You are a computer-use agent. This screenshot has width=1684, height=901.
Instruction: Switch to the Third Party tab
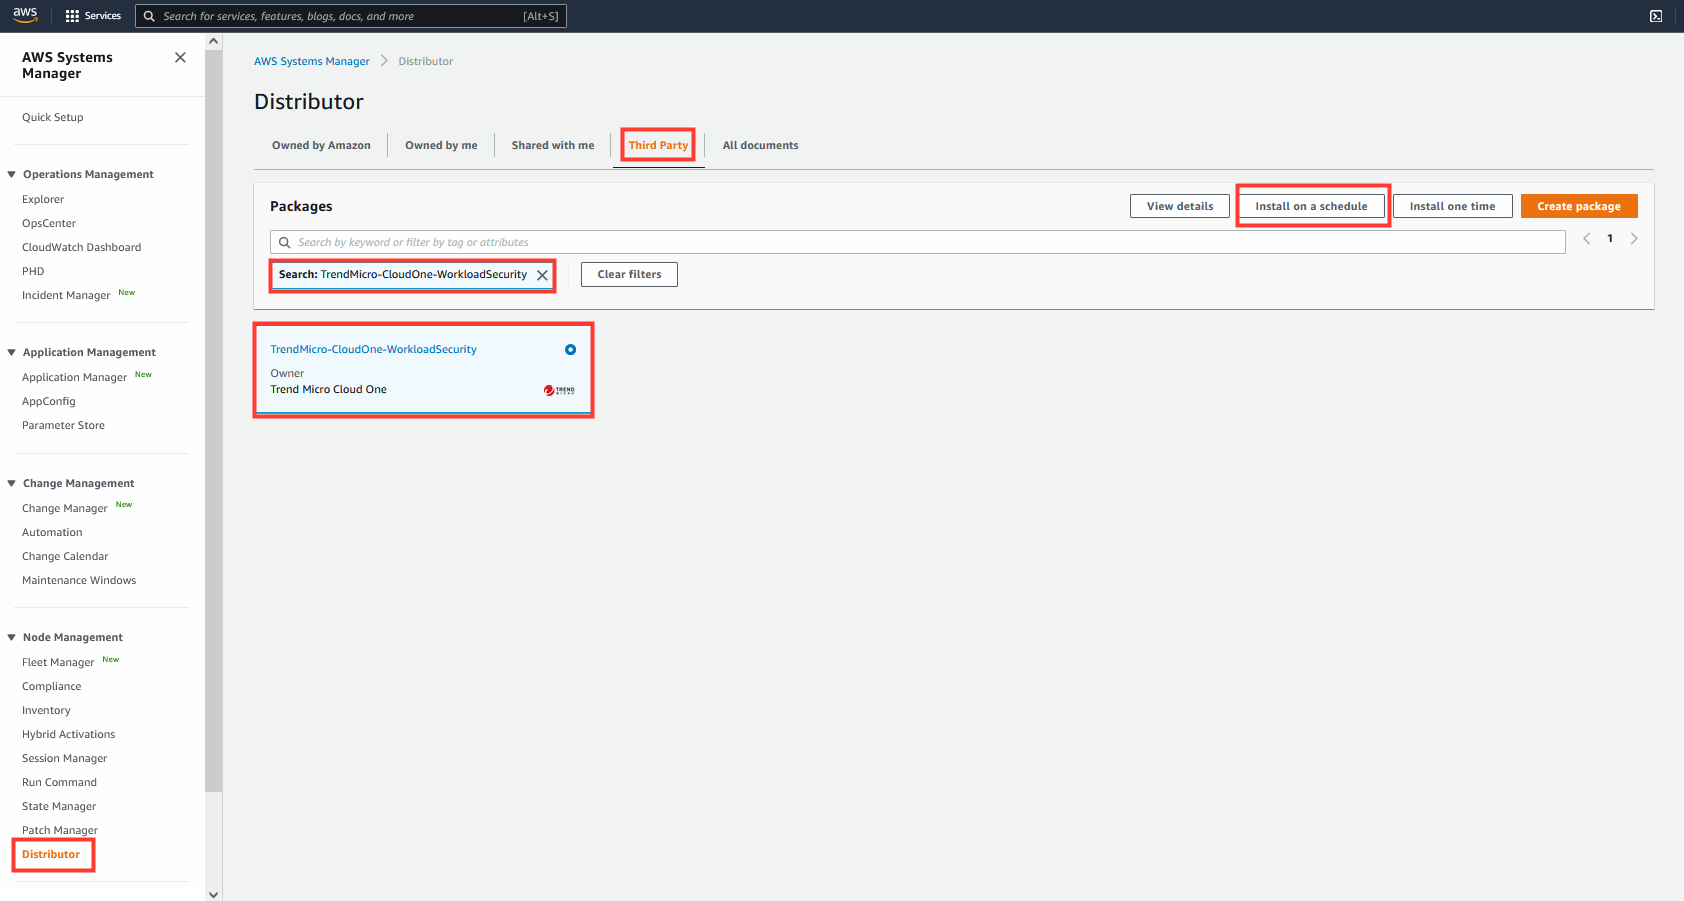pos(658,145)
